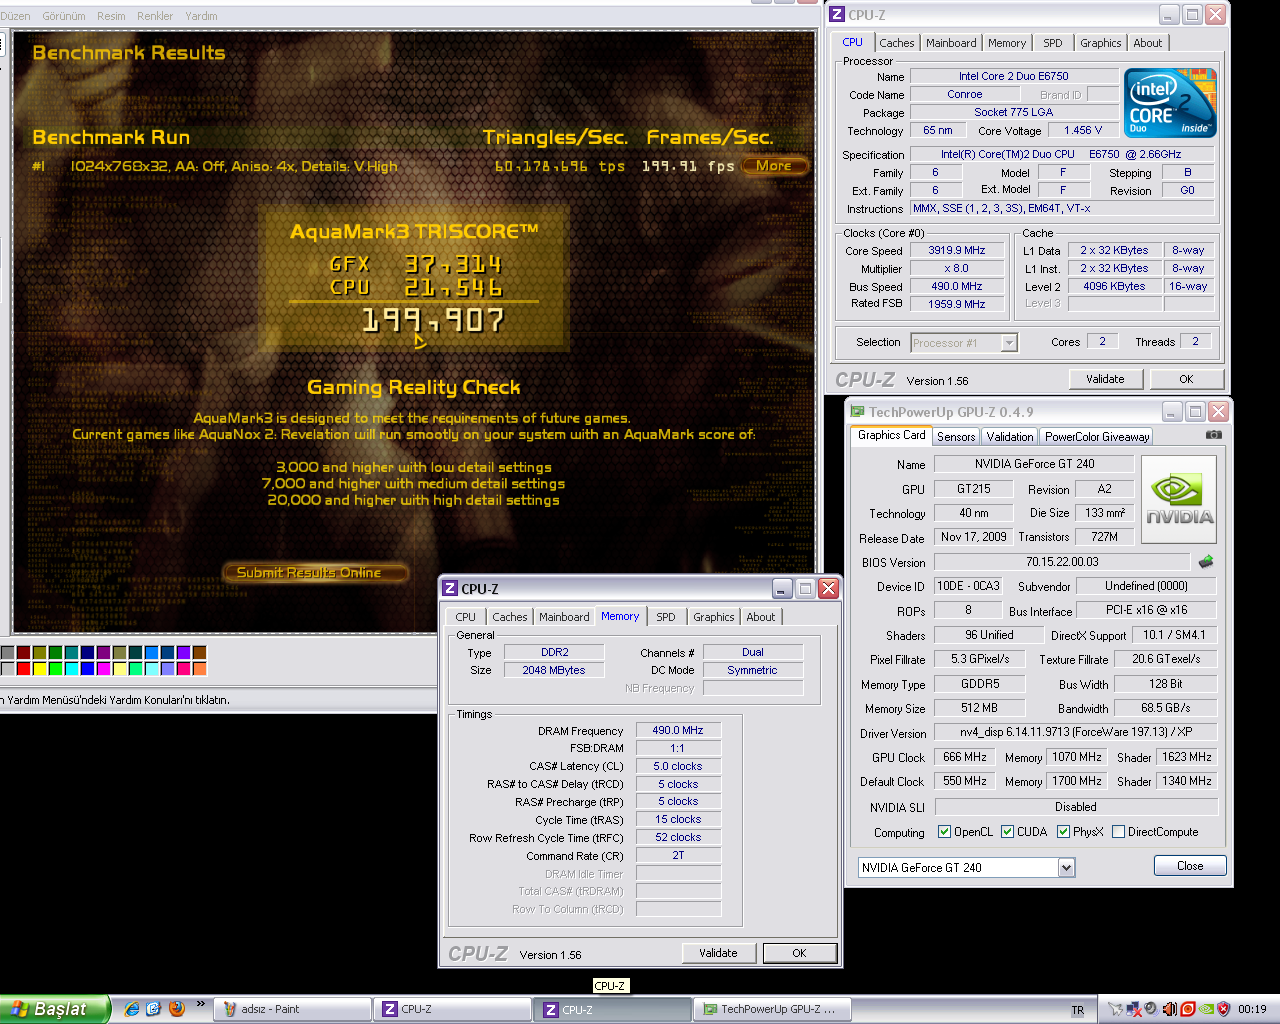
Task: Click OK in the top CPU-Z window
Action: click(x=1186, y=379)
